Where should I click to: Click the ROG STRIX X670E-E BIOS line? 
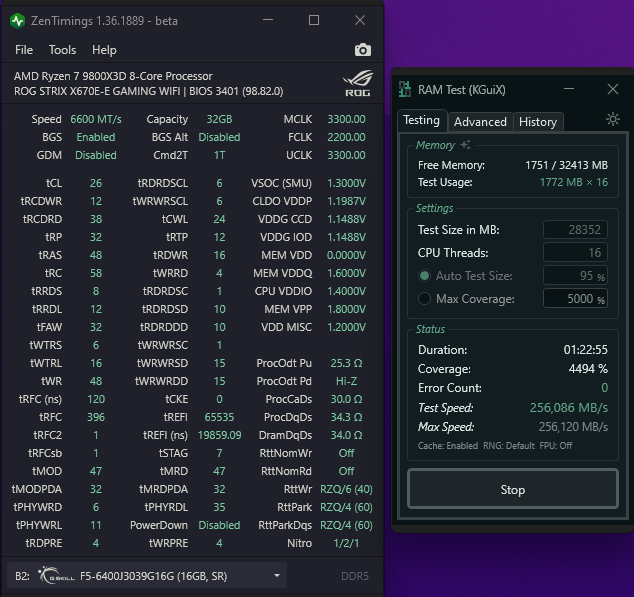point(148,91)
